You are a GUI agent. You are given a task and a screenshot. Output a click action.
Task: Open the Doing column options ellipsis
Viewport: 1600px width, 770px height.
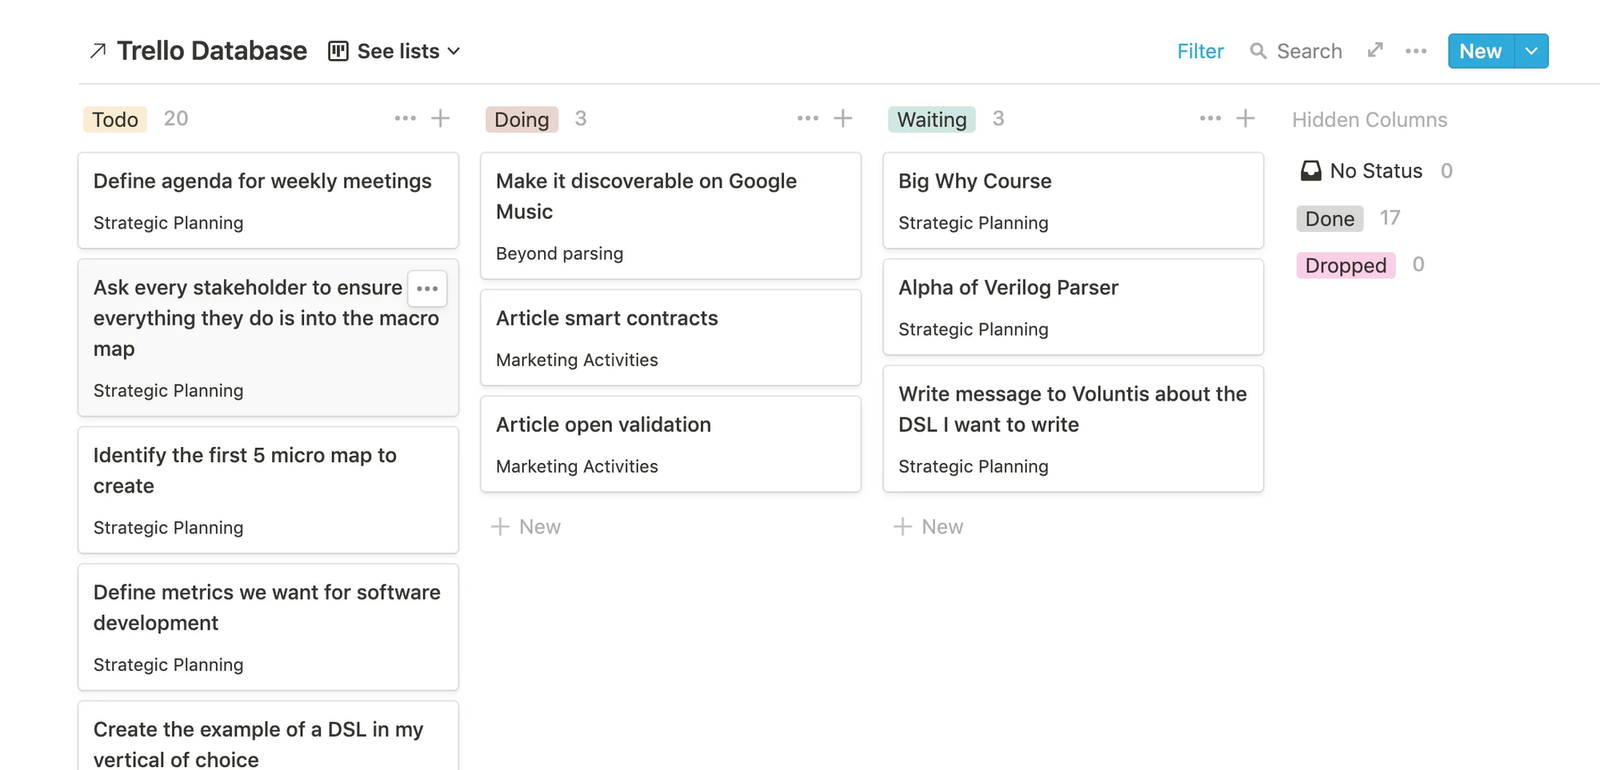coord(807,118)
